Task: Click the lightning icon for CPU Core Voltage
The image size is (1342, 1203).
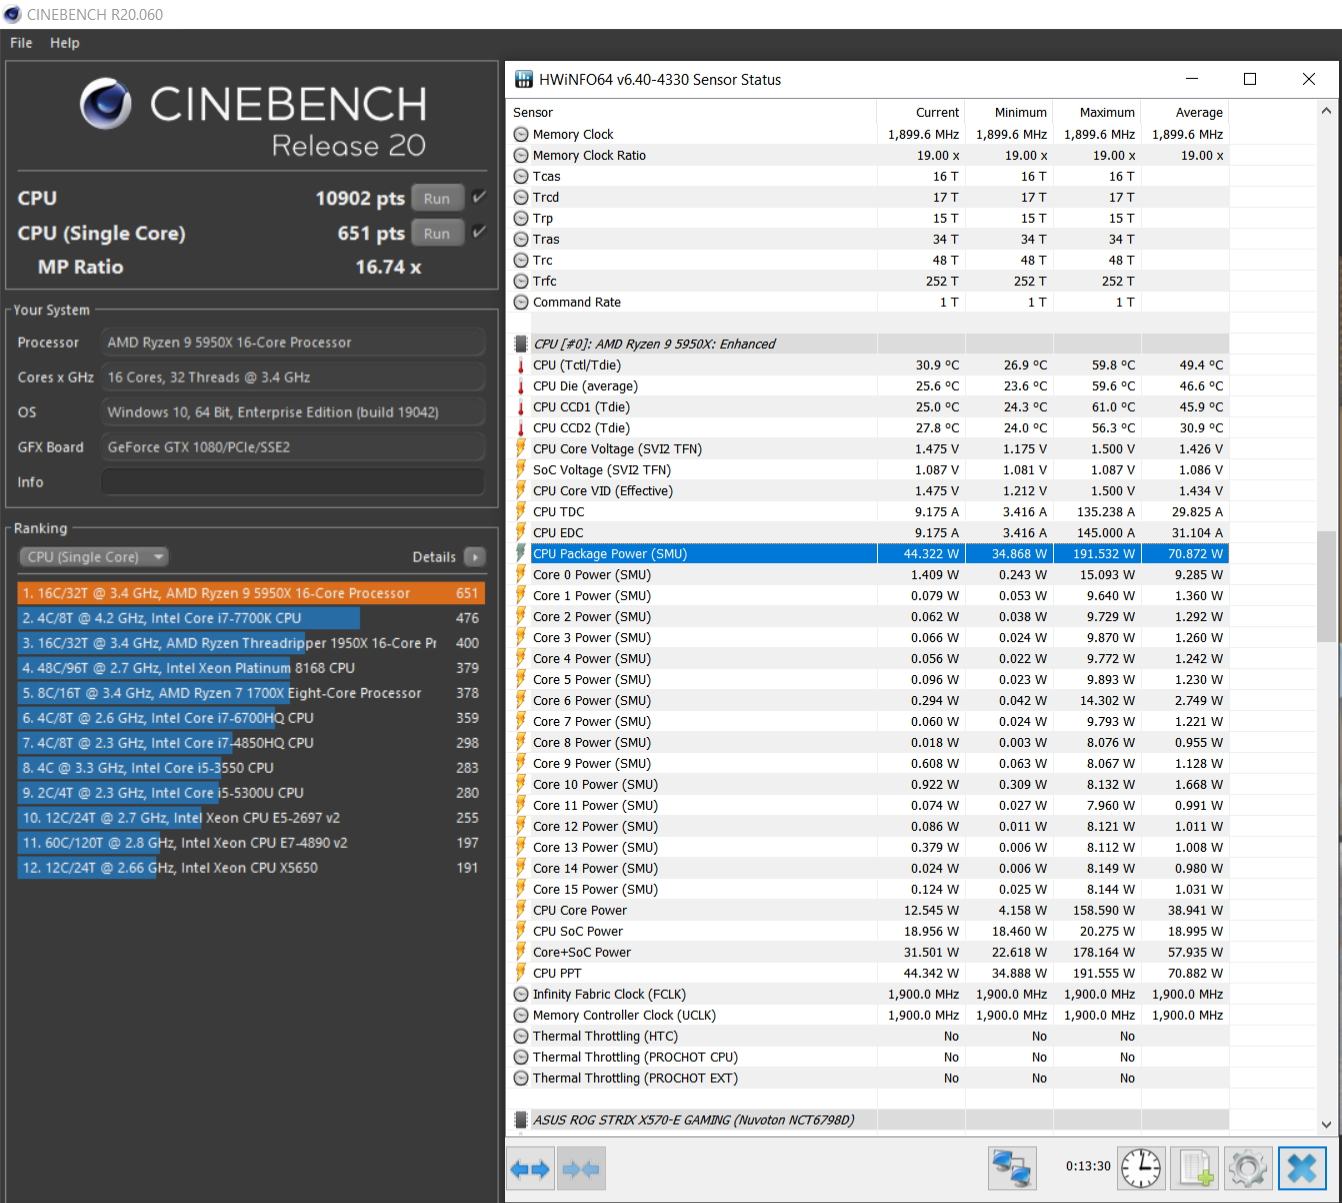Action: [520, 449]
